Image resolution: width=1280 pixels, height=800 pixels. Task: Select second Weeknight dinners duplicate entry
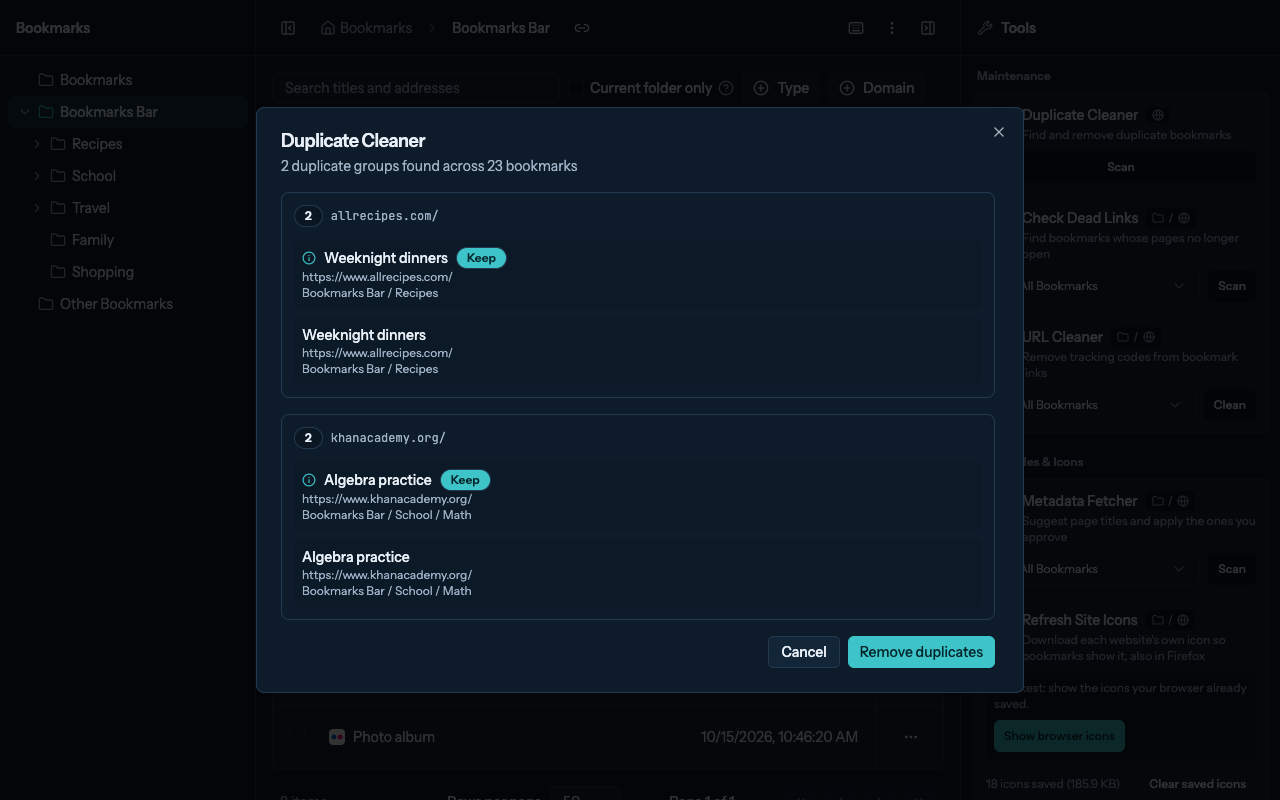[x=637, y=351]
